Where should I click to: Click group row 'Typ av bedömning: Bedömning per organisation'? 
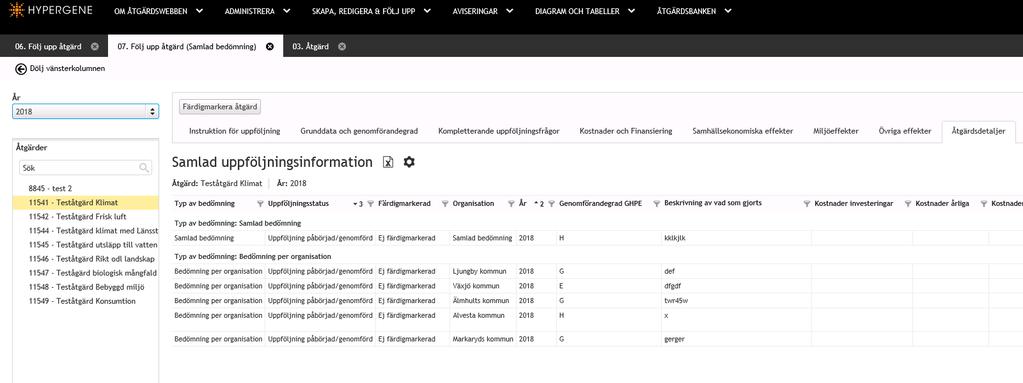click(253, 256)
